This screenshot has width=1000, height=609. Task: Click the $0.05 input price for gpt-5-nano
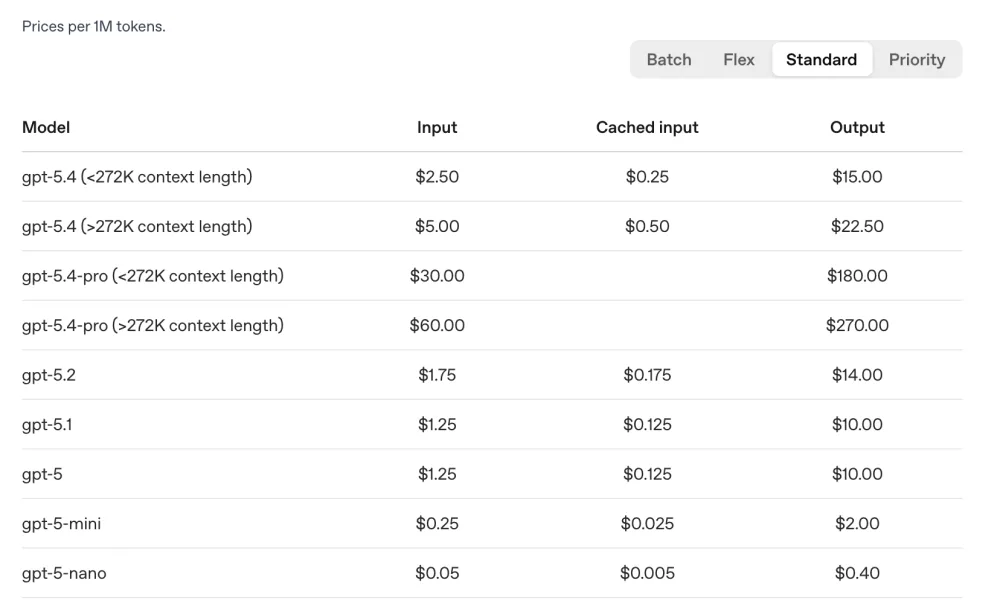(438, 573)
